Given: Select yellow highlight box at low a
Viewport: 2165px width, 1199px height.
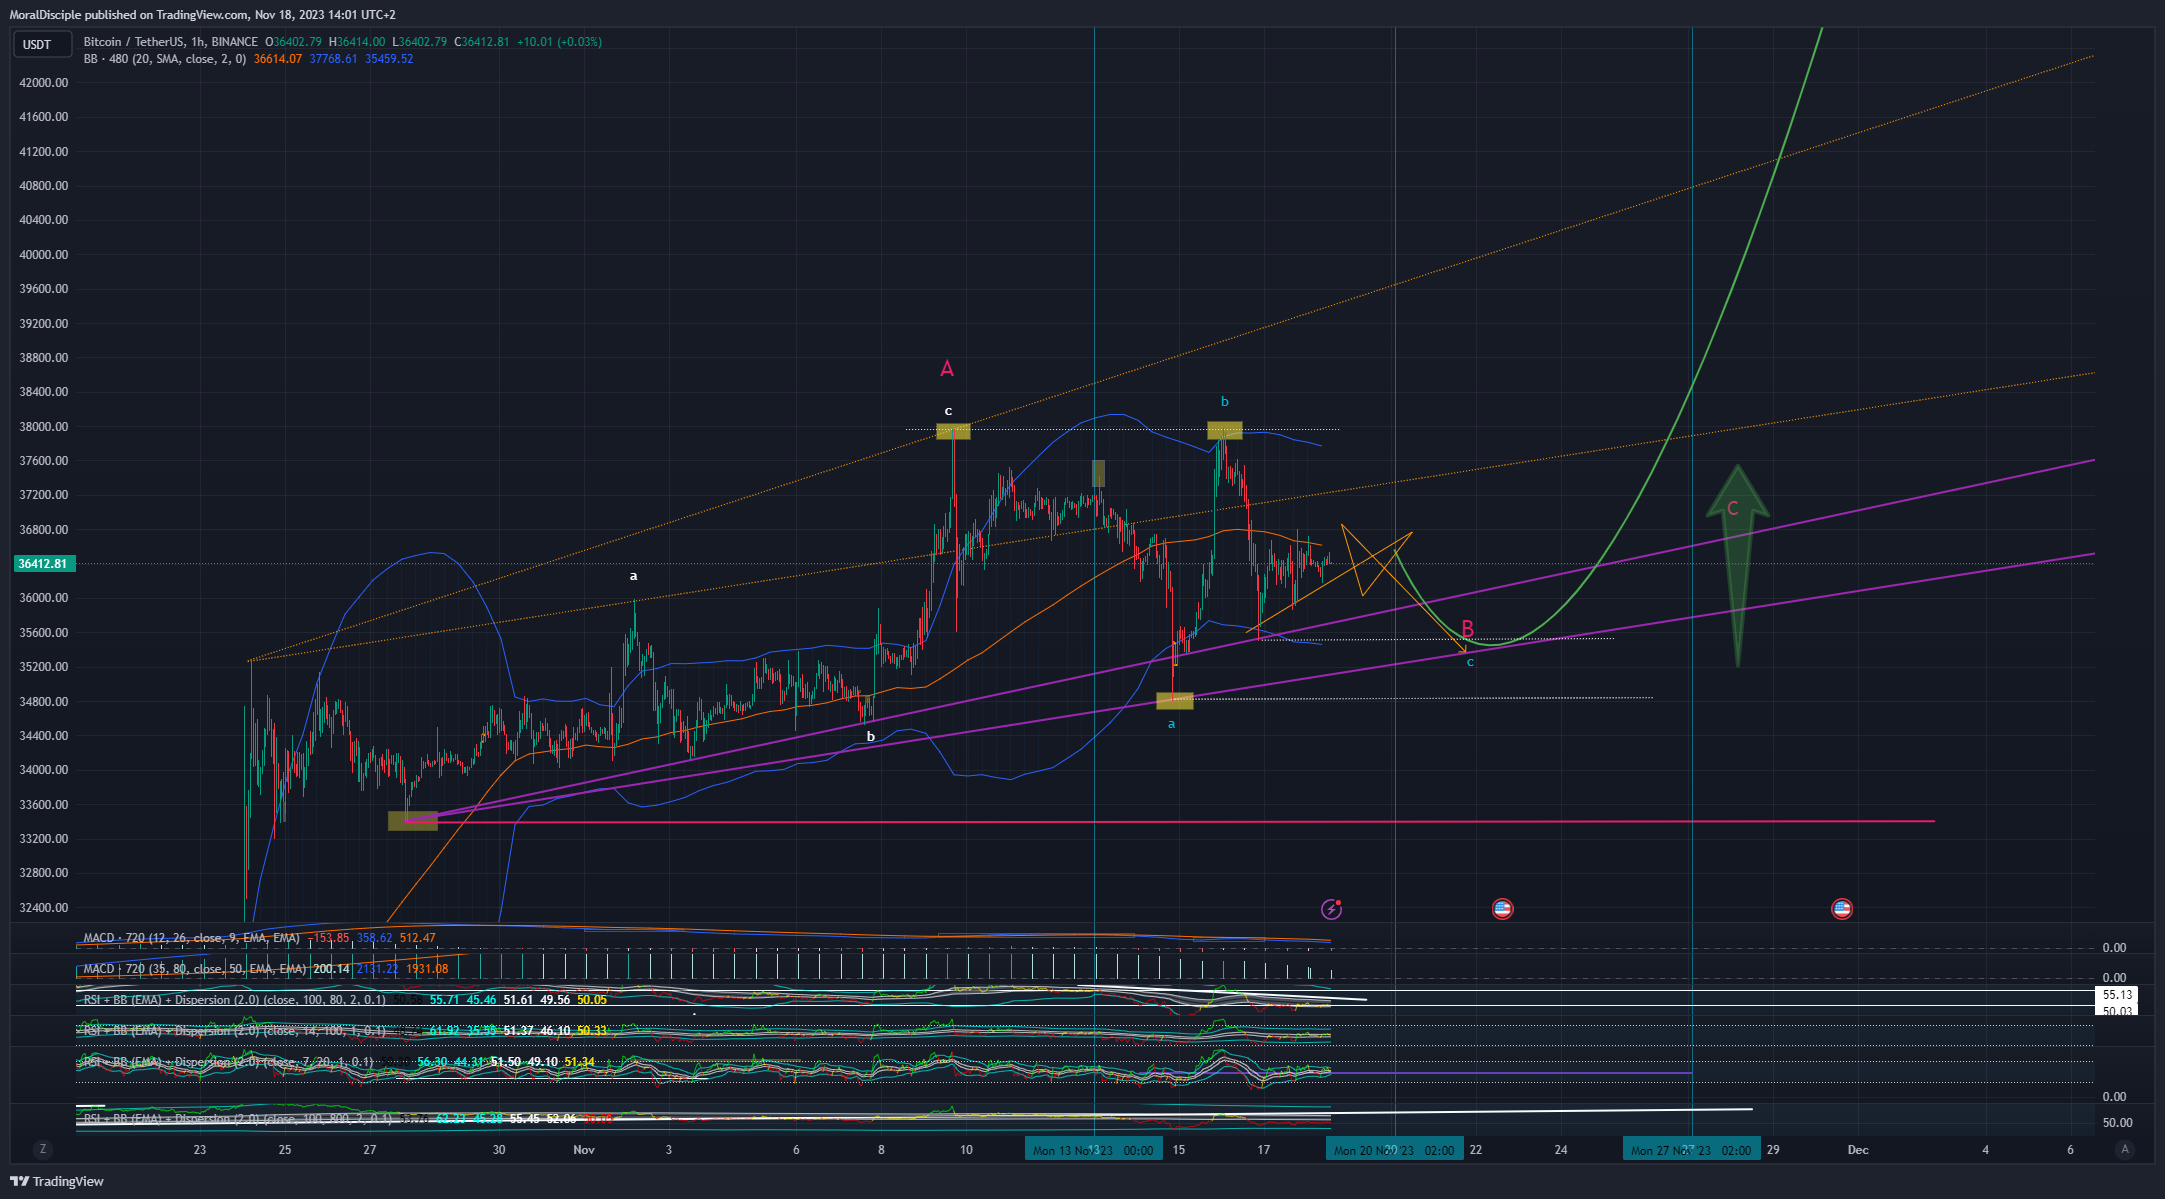Looking at the screenshot, I should click(1174, 701).
